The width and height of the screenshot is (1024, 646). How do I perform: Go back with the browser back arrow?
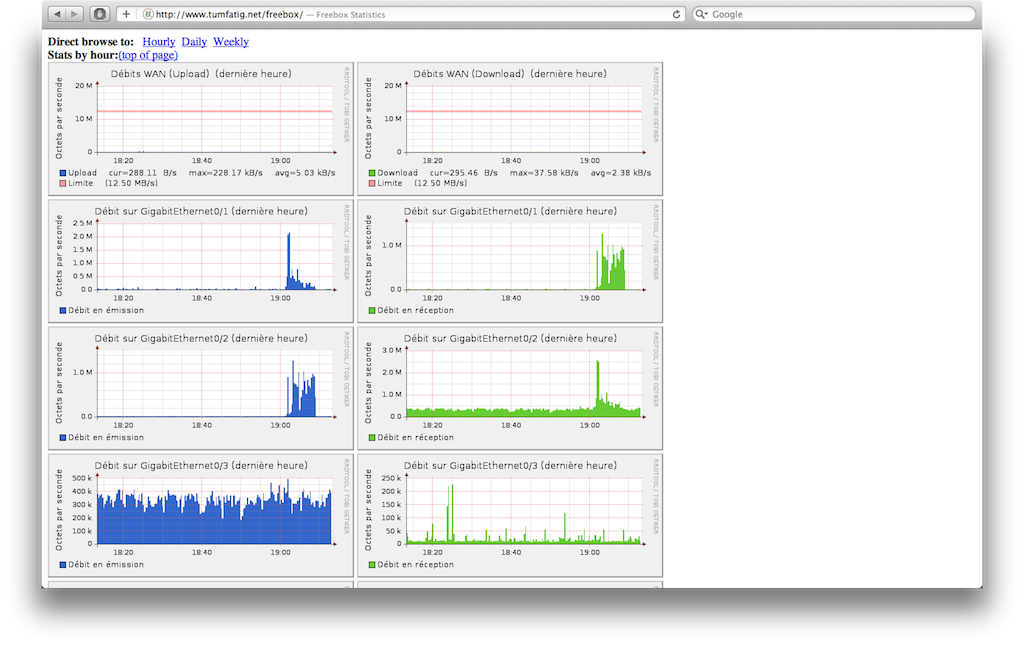pyautogui.click(x=57, y=14)
